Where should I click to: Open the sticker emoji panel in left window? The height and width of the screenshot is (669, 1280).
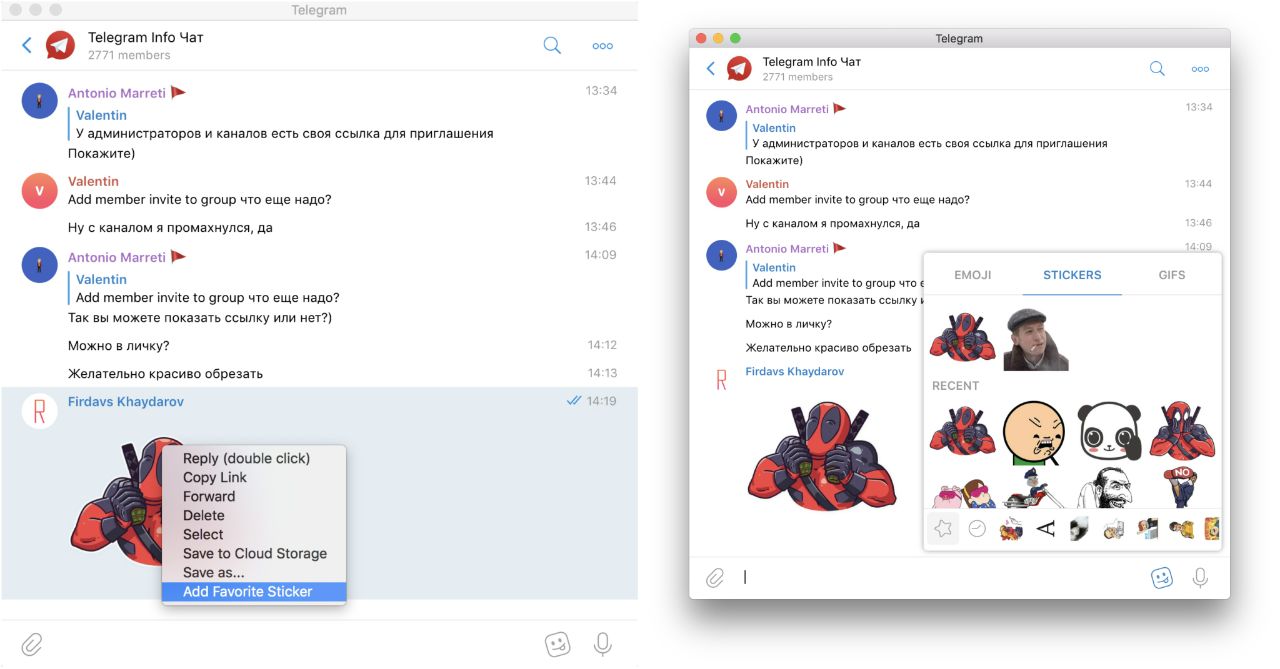[558, 643]
